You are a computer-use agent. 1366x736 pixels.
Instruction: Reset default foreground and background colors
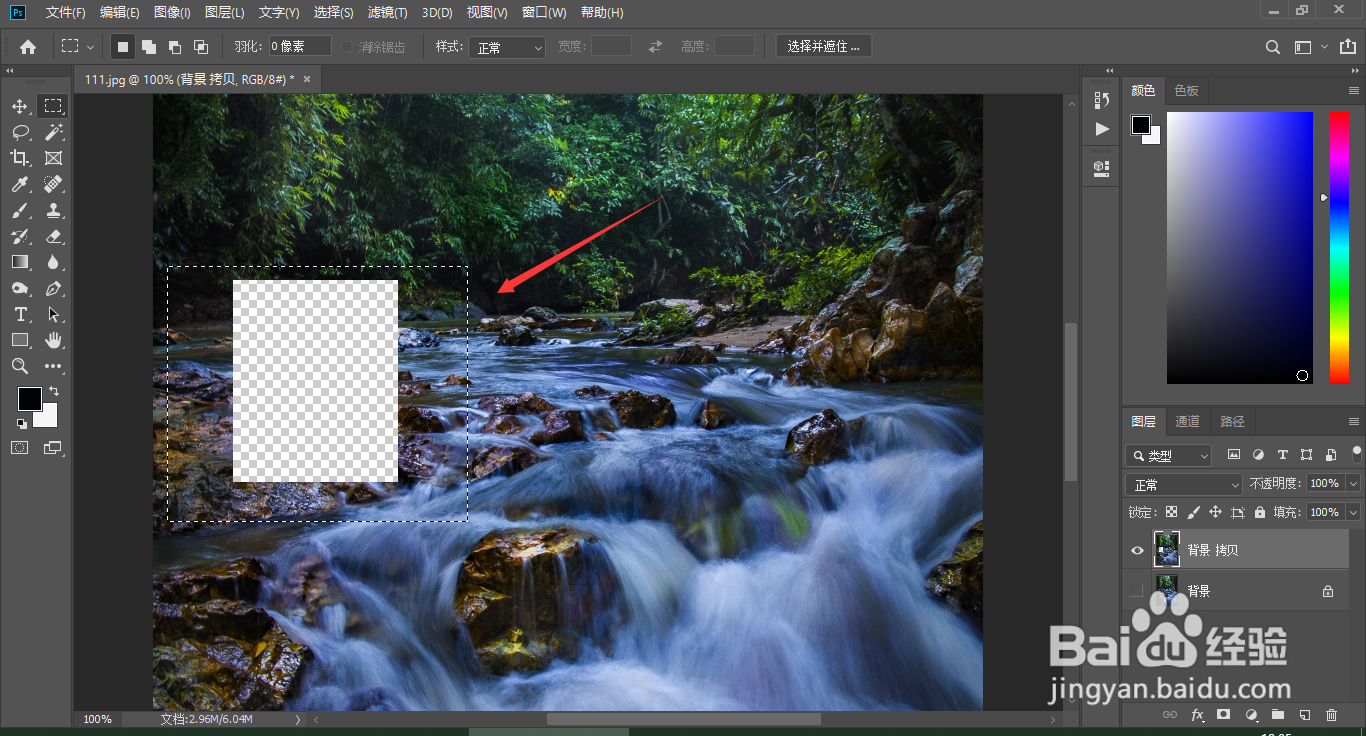click(x=21, y=424)
